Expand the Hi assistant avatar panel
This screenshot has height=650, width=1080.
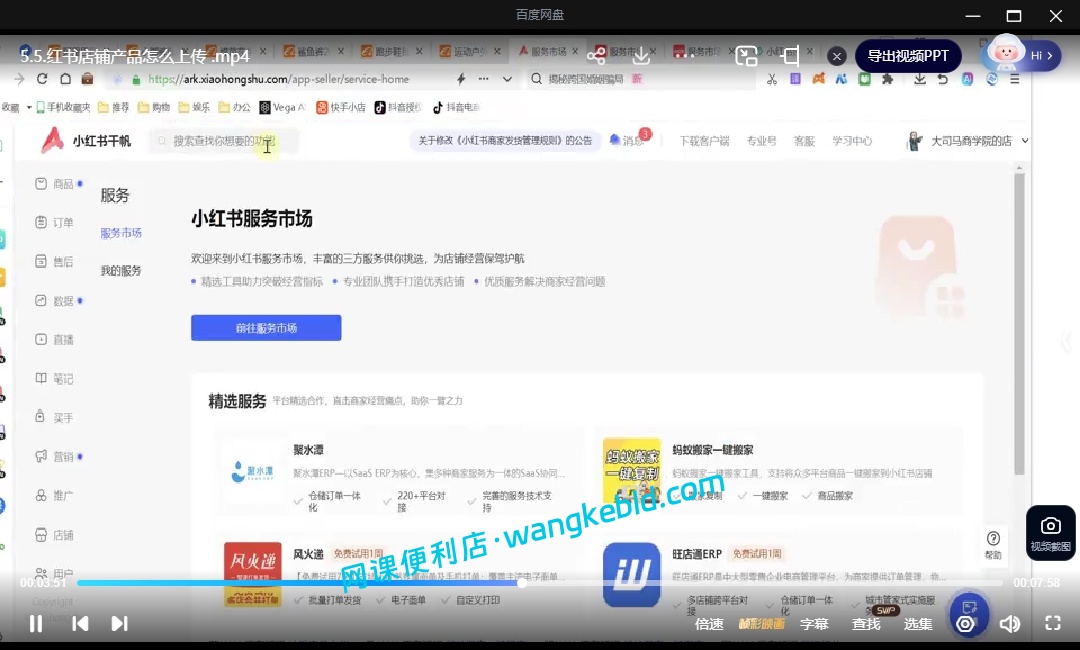click(1022, 56)
